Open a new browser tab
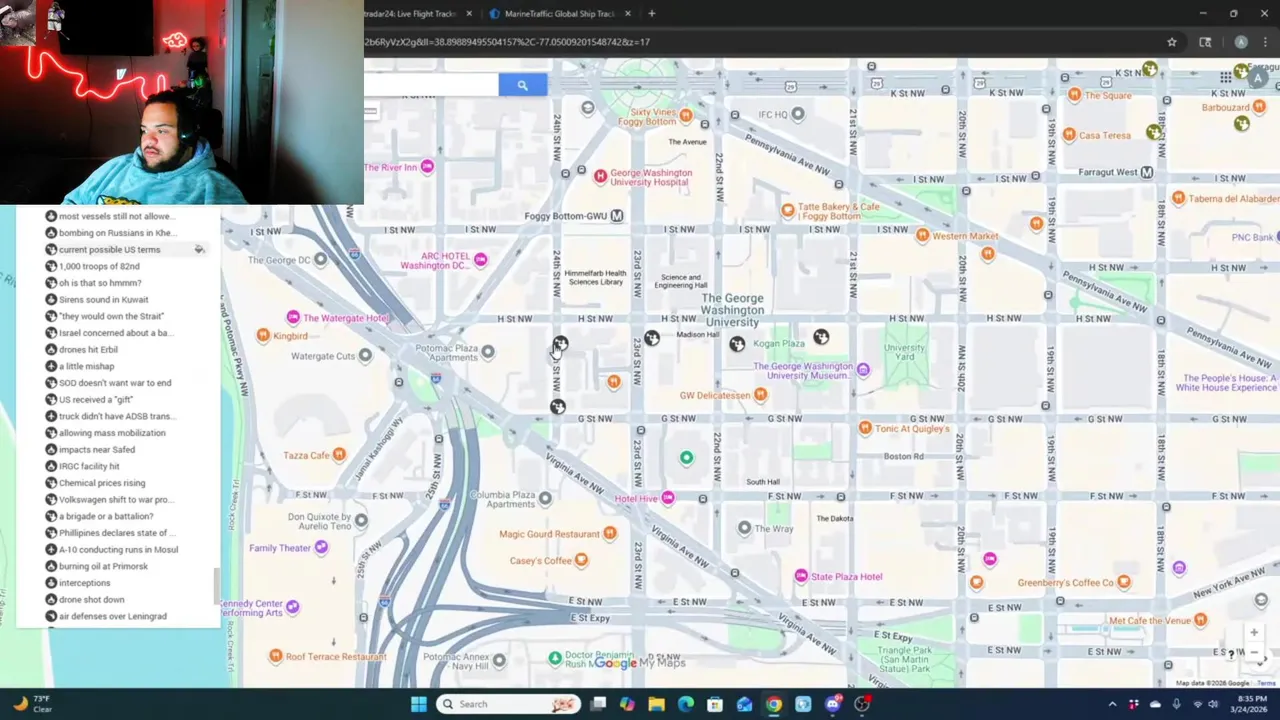The height and width of the screenshot is (720, 1280). point(651,14)
